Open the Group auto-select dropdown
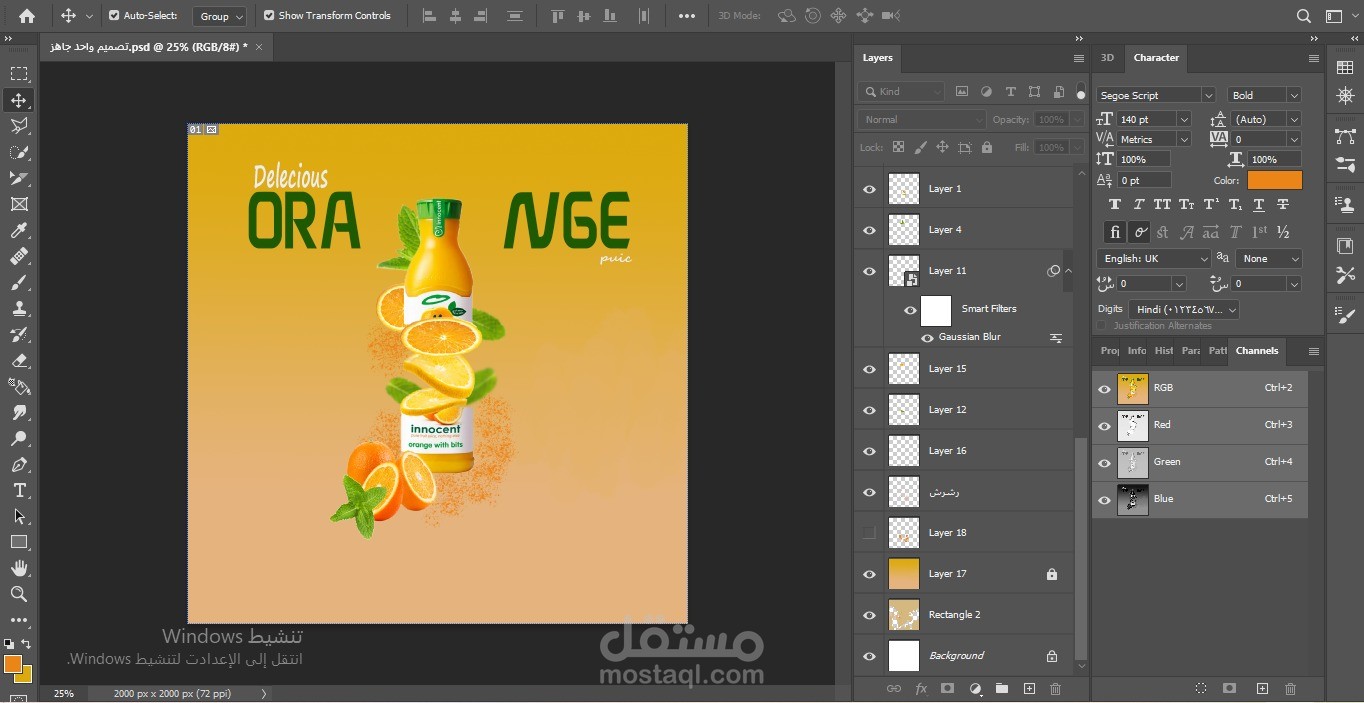 point(219,16)
